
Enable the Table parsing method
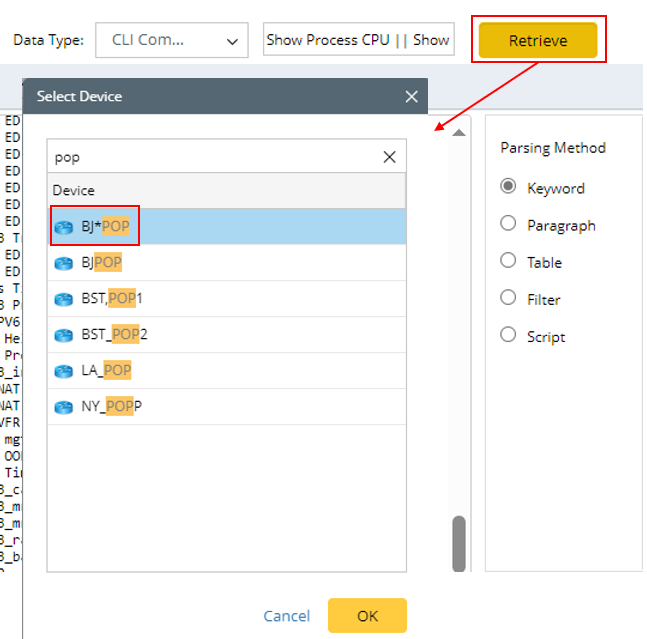click(509, 261)
